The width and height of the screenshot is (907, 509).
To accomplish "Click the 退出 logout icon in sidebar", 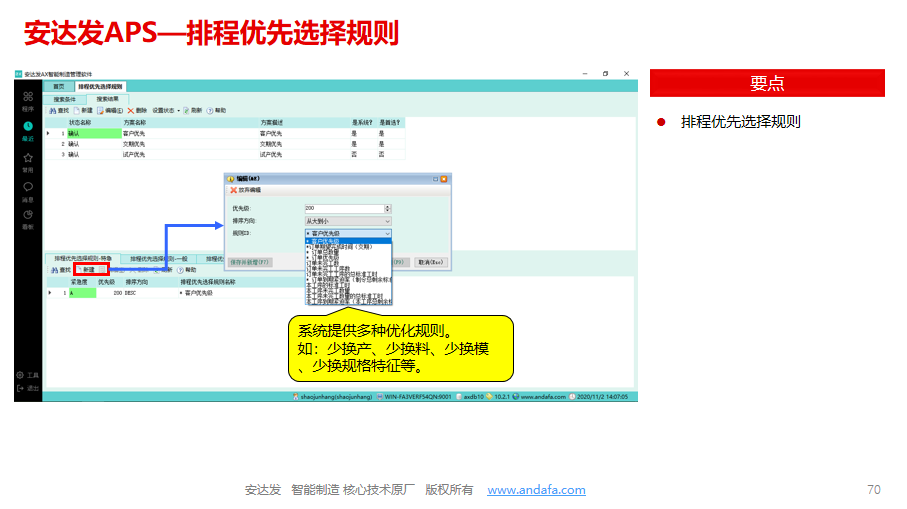I will tap(27, 388).
